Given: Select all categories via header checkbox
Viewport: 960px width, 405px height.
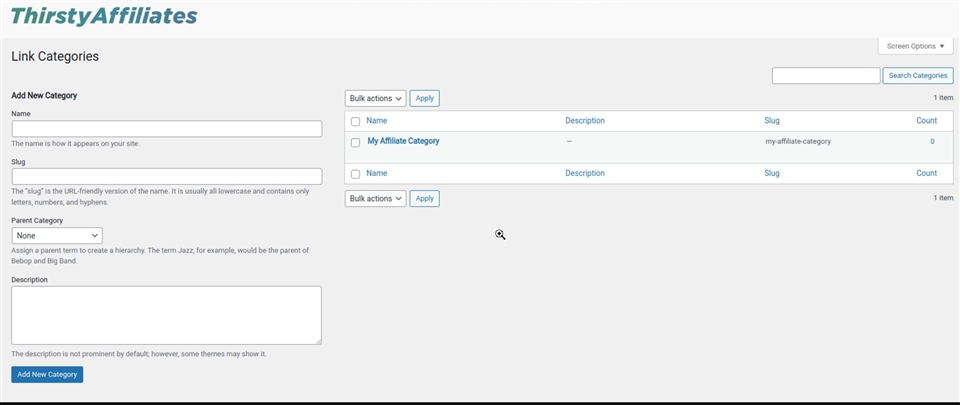Looking at the screenshot, I should [355, 121].
